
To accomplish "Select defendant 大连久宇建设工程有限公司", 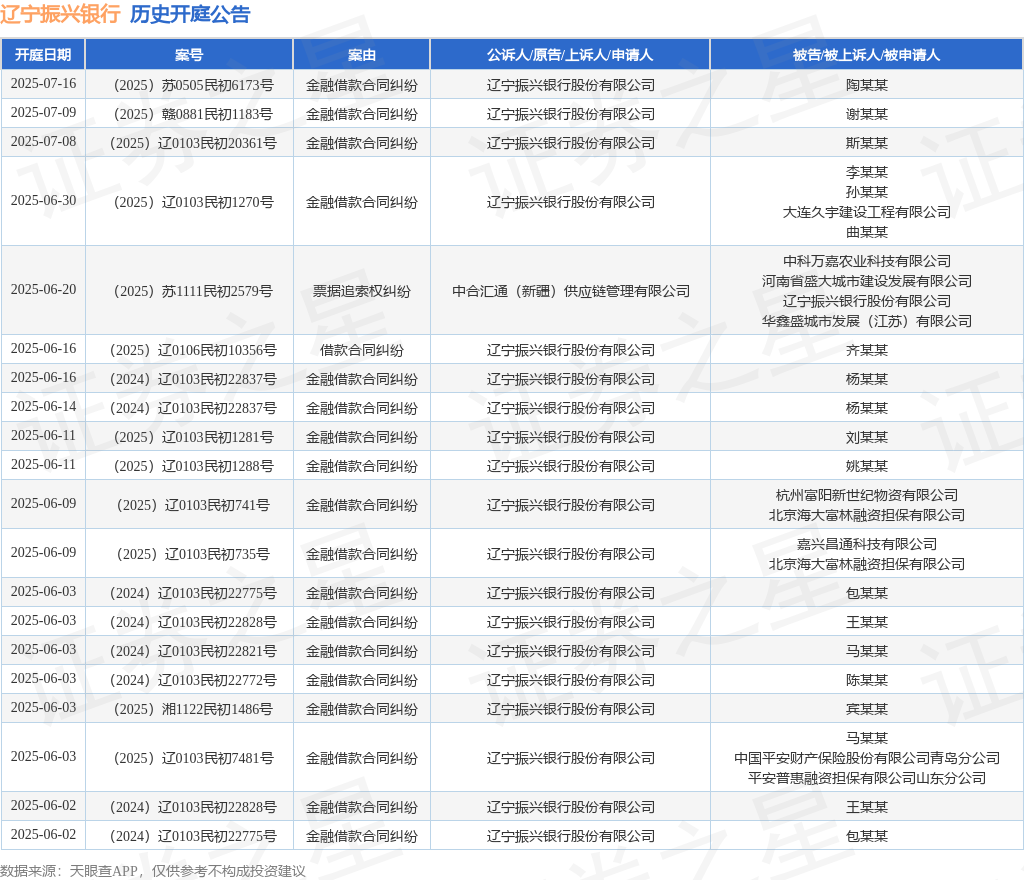I will (867, 212).
